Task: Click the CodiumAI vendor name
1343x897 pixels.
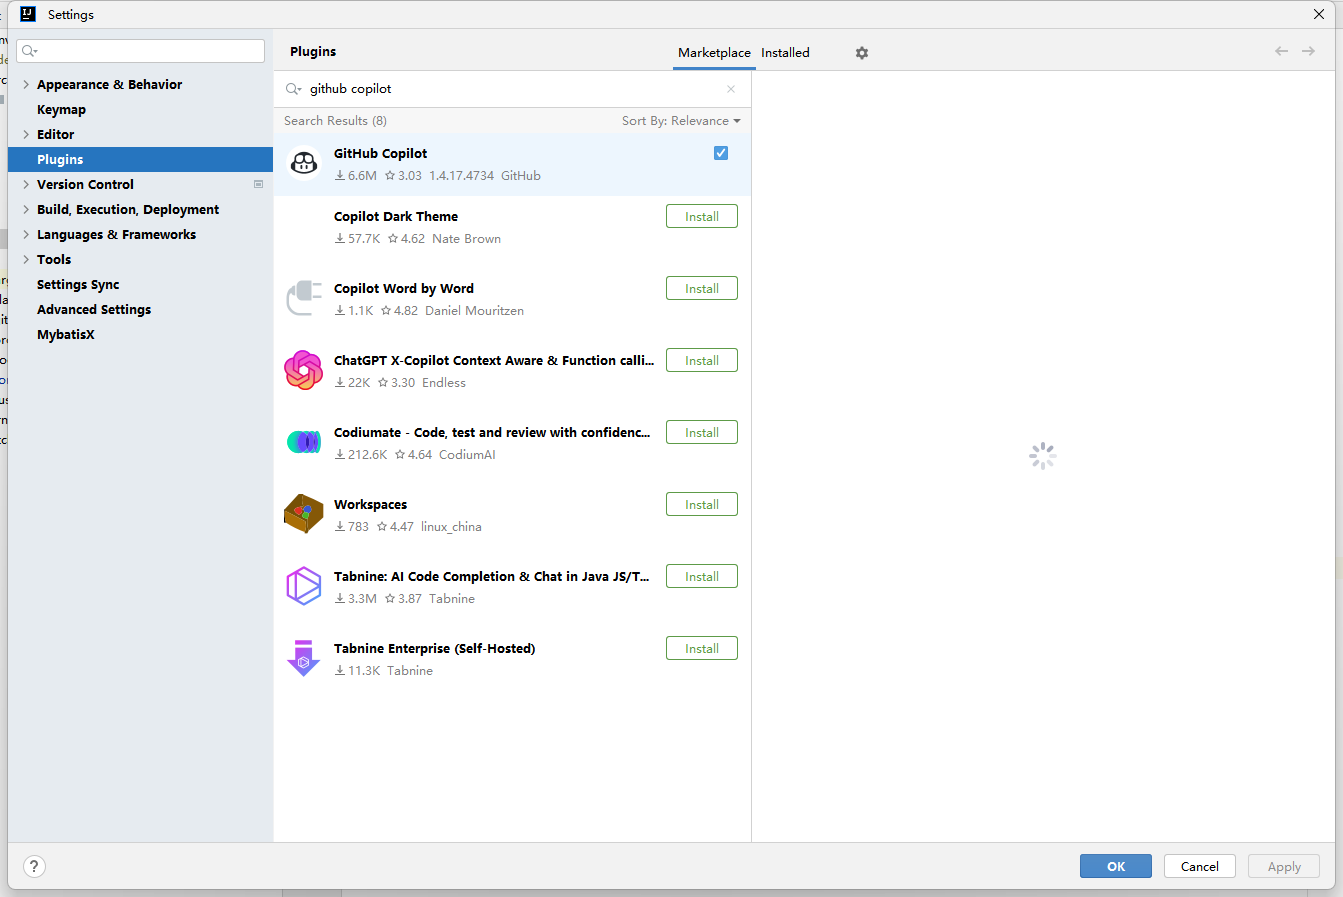Action: click(467, 455)
